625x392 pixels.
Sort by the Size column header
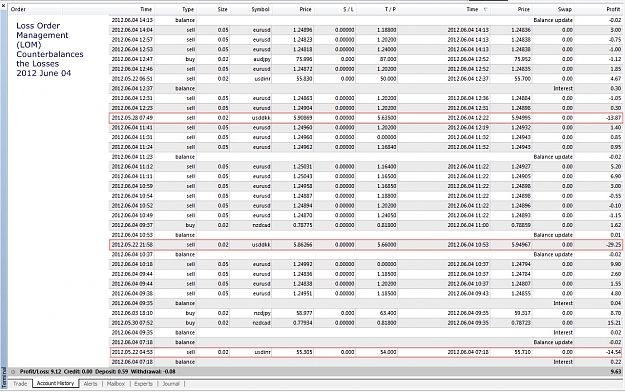[222, 9]
